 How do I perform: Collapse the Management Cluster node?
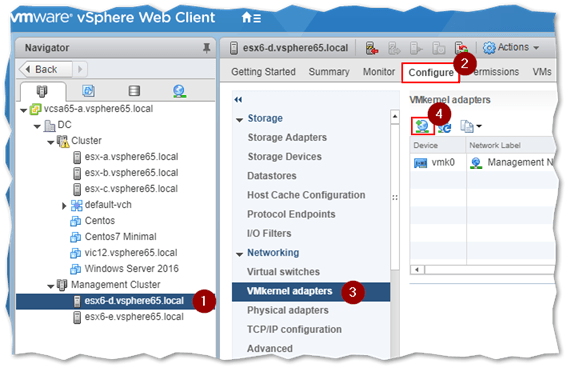point(51,286)
